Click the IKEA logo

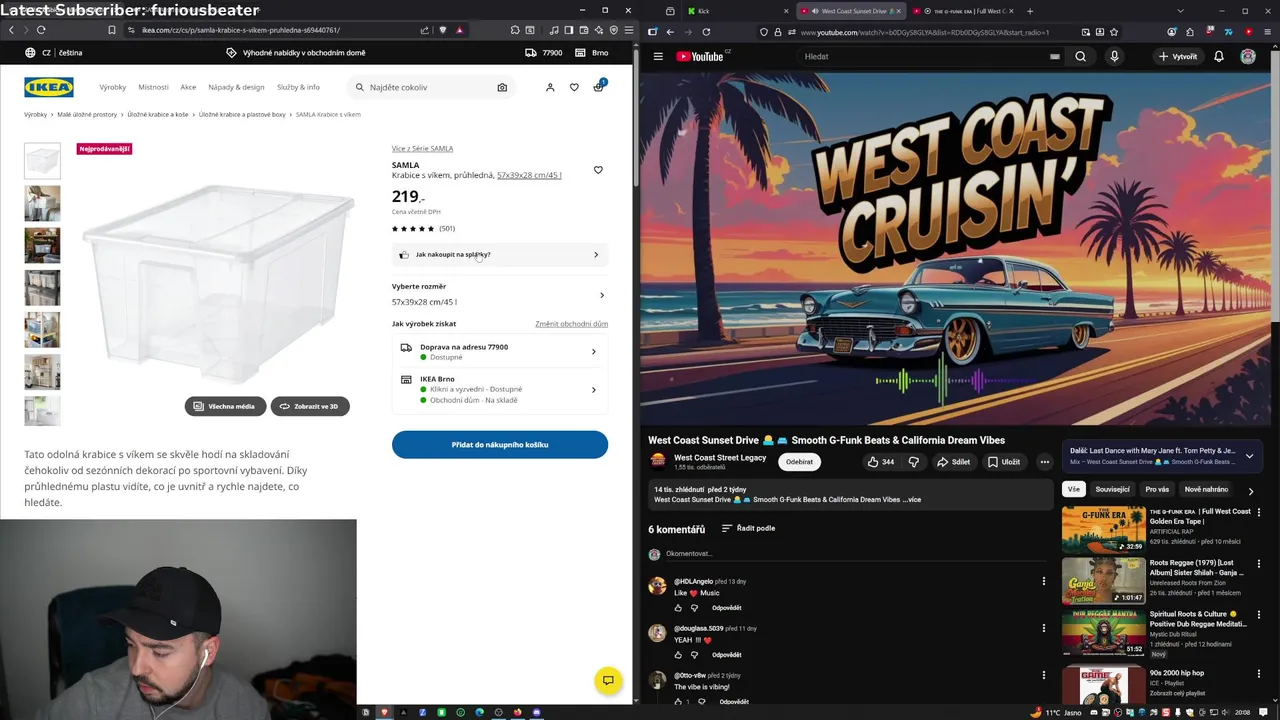pos(49,87)
